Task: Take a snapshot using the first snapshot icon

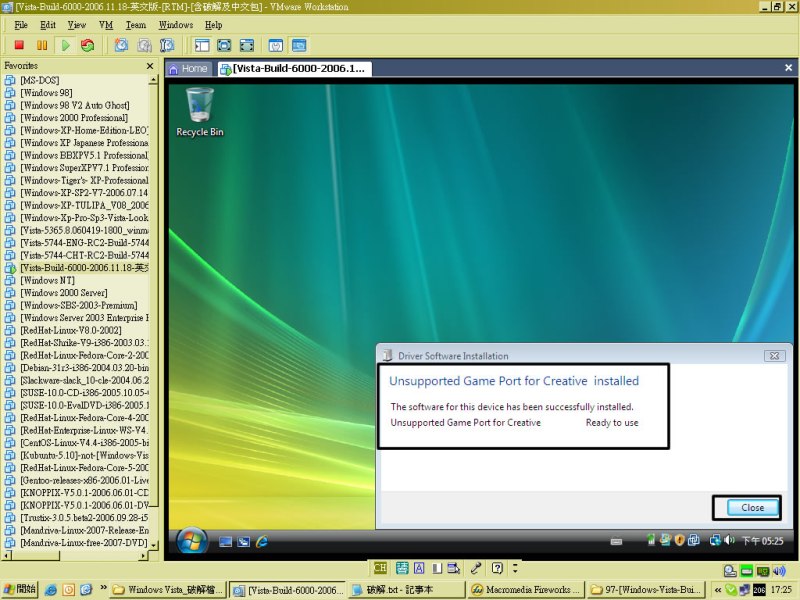Action: click(121, 45)
